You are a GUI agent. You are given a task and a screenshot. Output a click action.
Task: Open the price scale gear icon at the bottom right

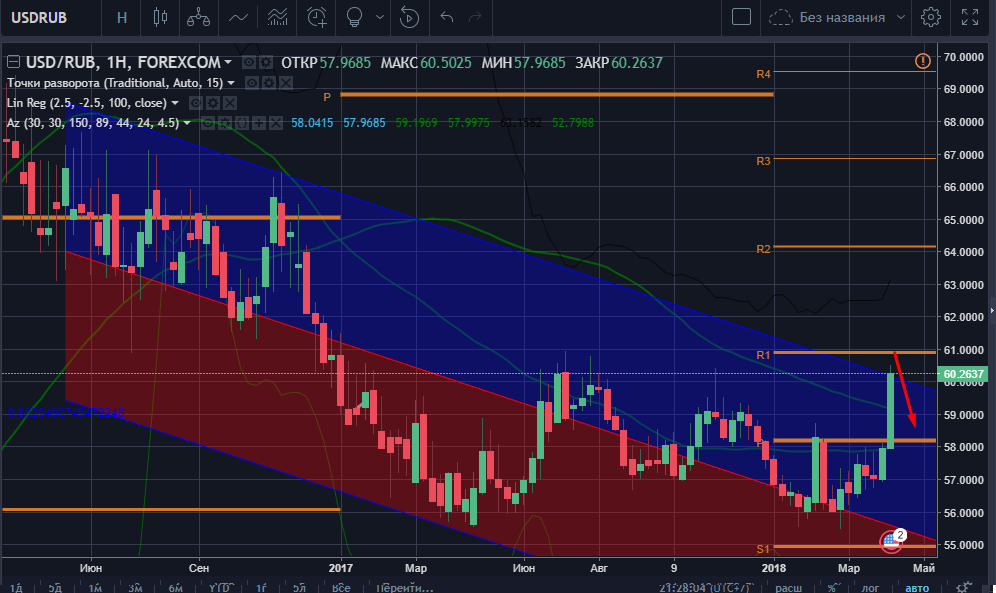pyautogui.click(x=965, y=587)
